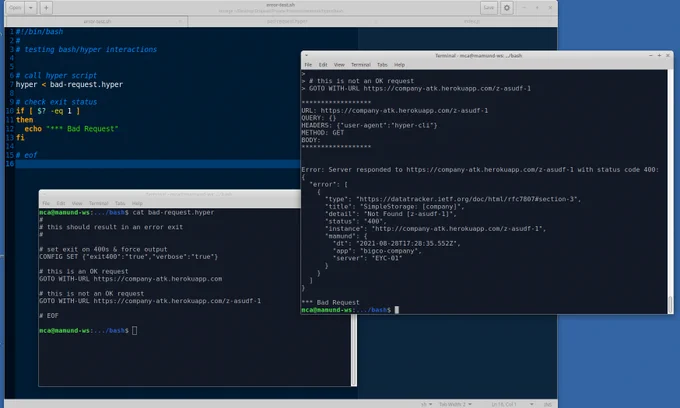Open Terminal menu in the left terminal
This screenshot has width=680, height=408.
click(x=98, y=203)
